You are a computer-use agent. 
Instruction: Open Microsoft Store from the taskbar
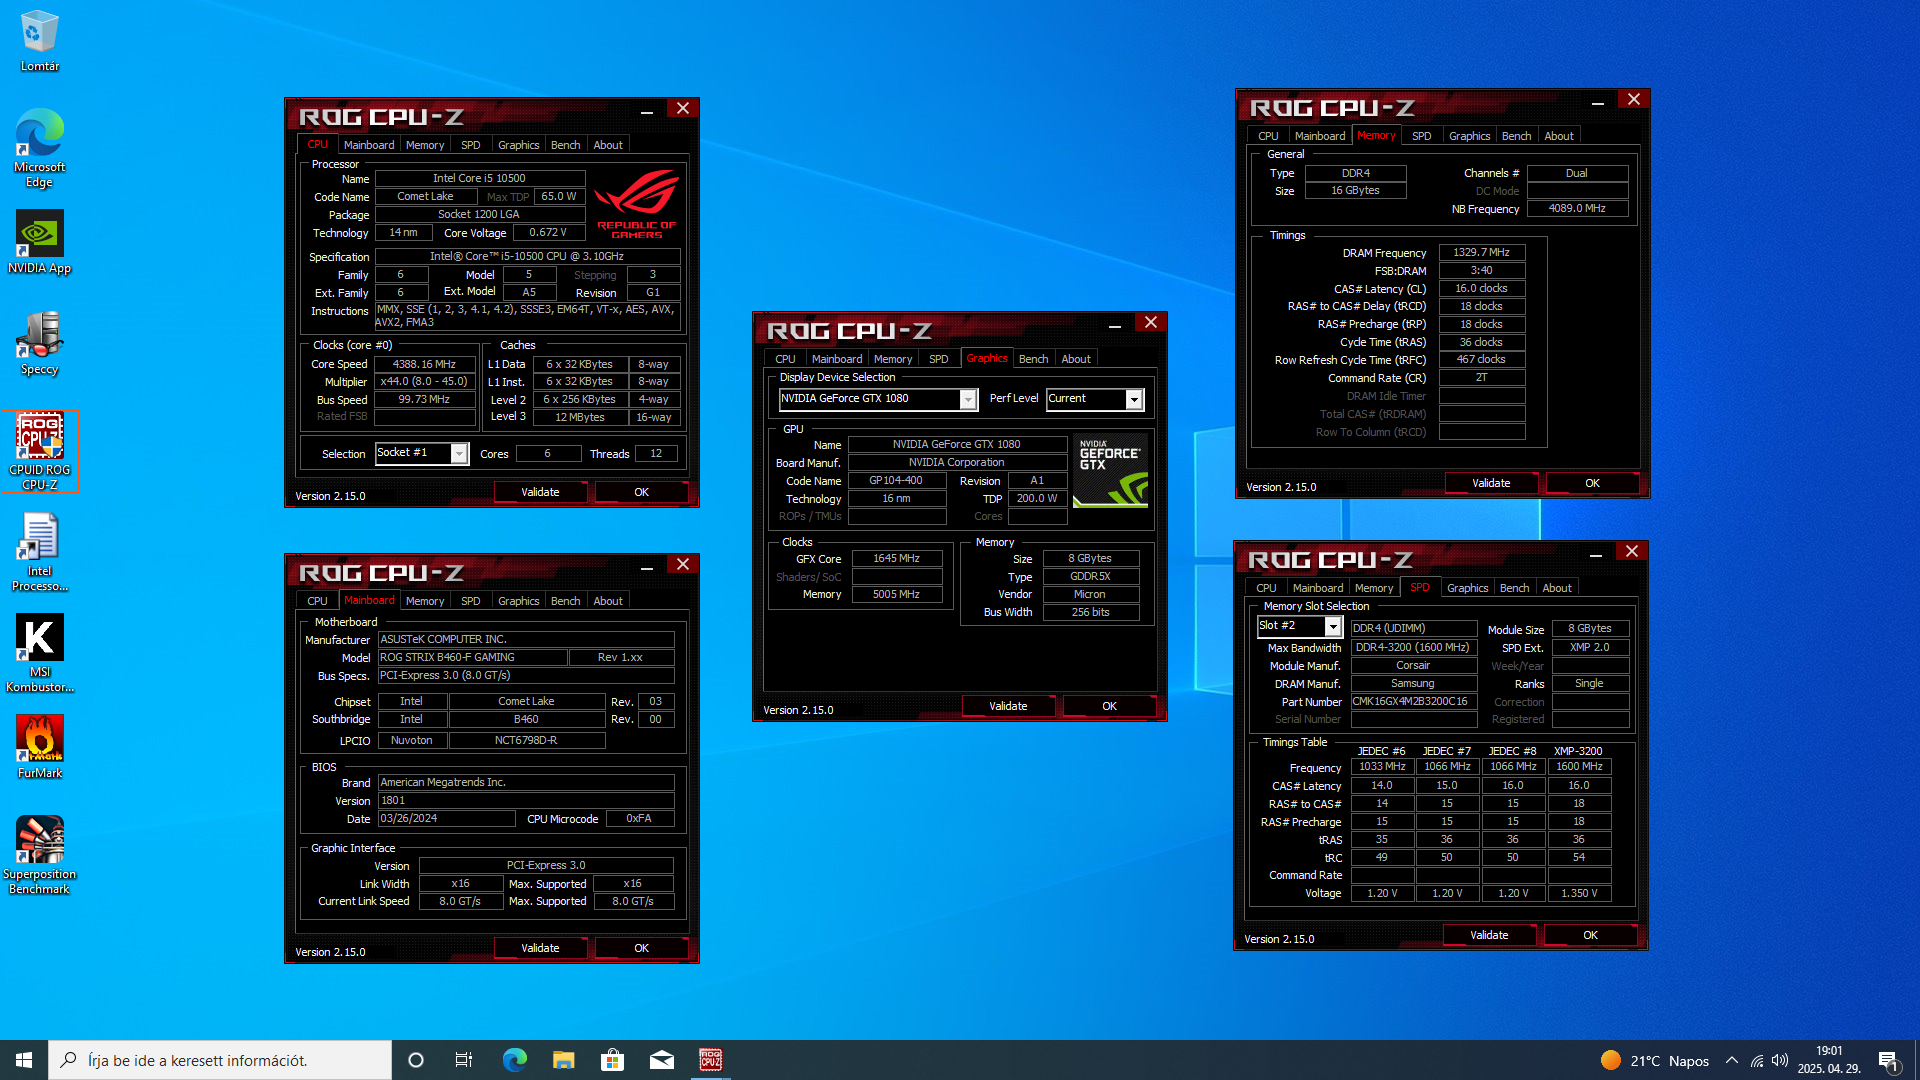pos(612,1060)
